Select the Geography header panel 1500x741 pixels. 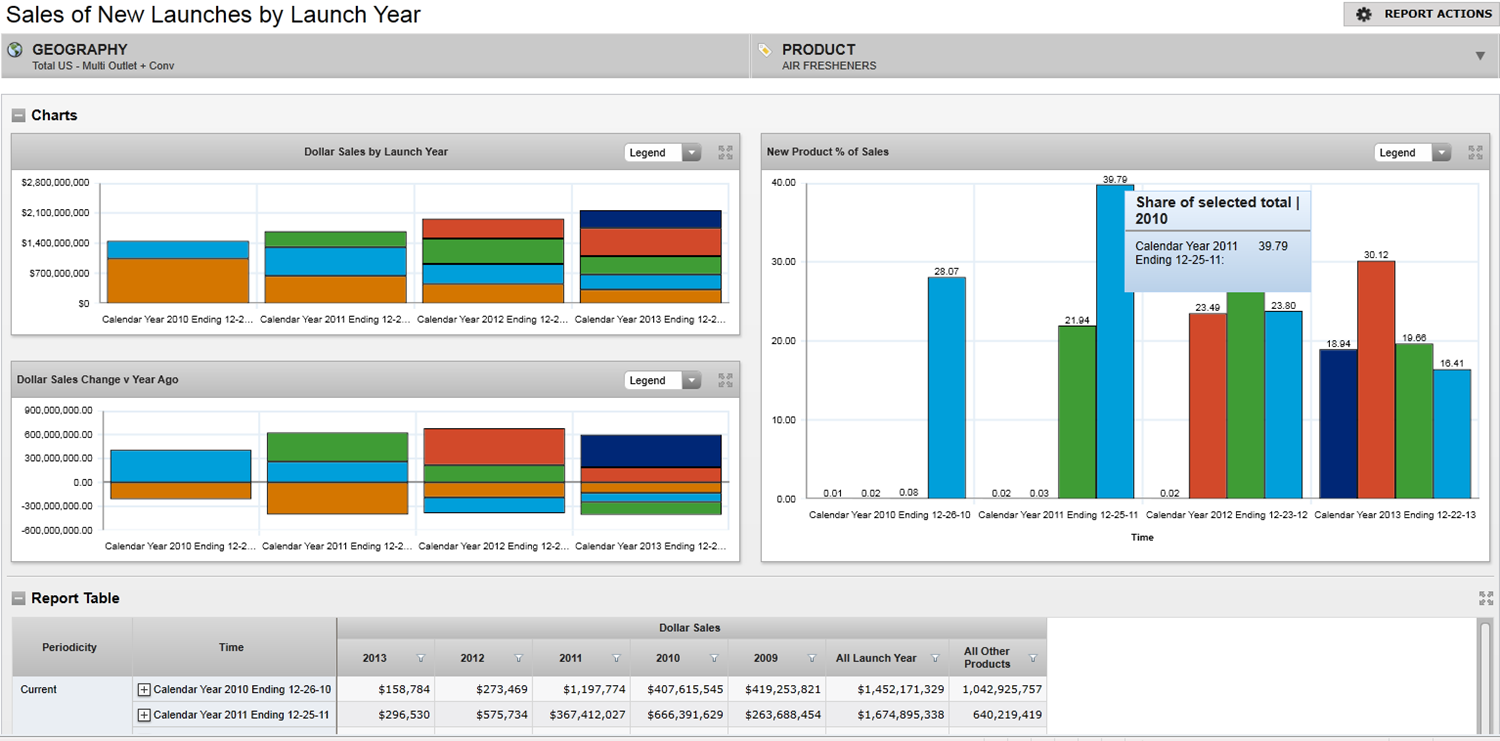(375, 56)
